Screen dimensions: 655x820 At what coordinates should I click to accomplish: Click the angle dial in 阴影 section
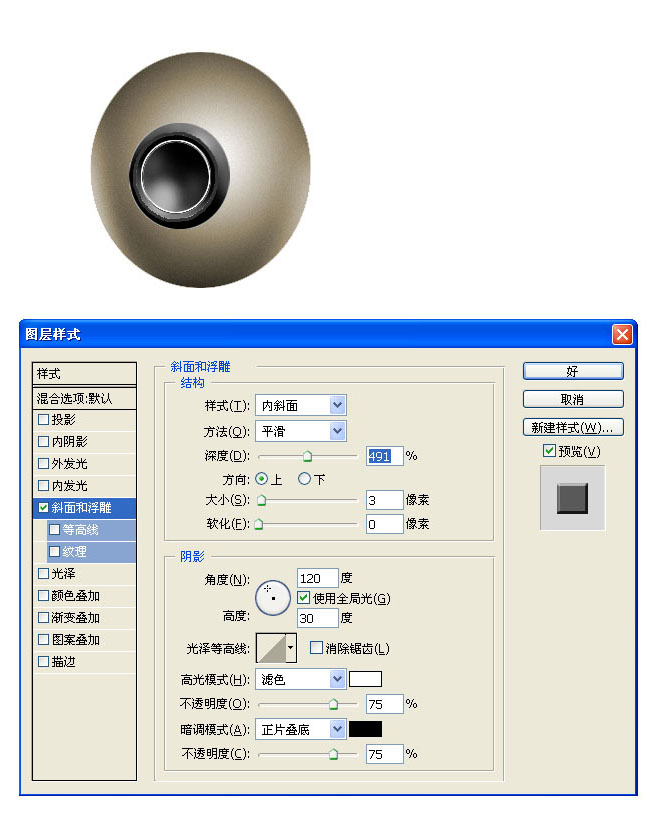(x=273, y=598)
